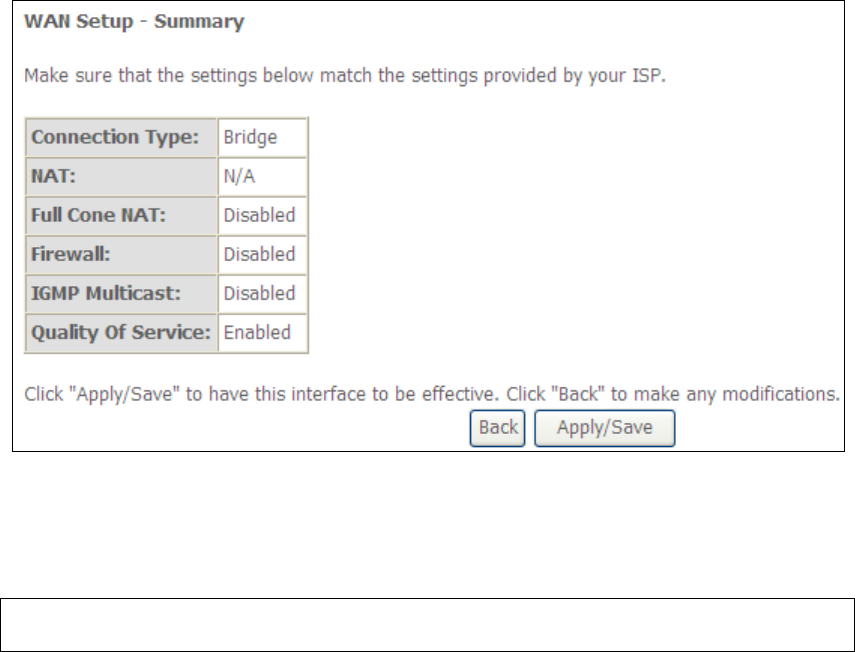Click the WAN Setup - Summary heading
Viewport: 855px width, 652px height.
(x=134, y=21)
